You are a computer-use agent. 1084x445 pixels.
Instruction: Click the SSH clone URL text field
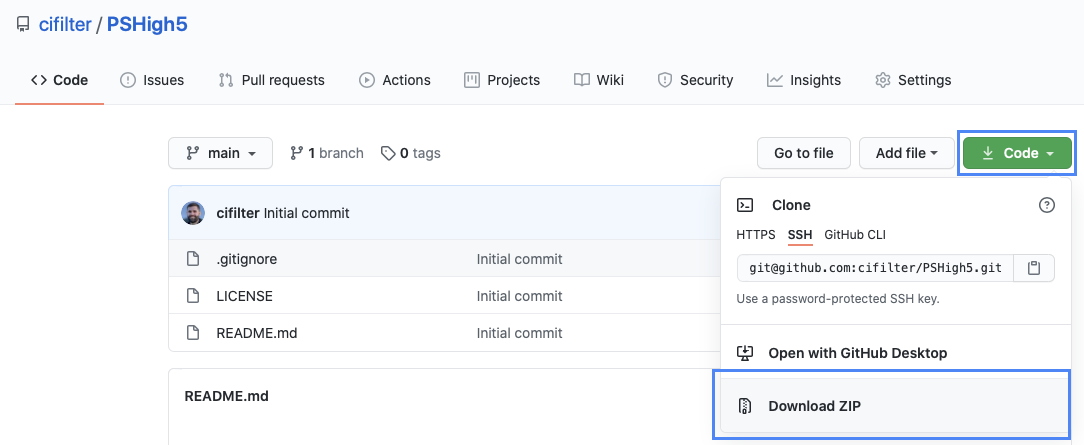pyautogui.click(x=875, y=268)
